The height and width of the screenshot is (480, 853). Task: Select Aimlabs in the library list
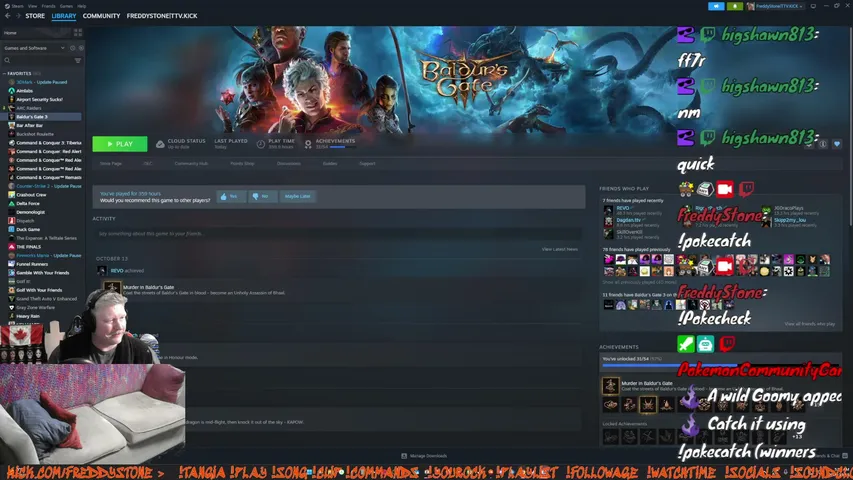click(x=24, y=91)
